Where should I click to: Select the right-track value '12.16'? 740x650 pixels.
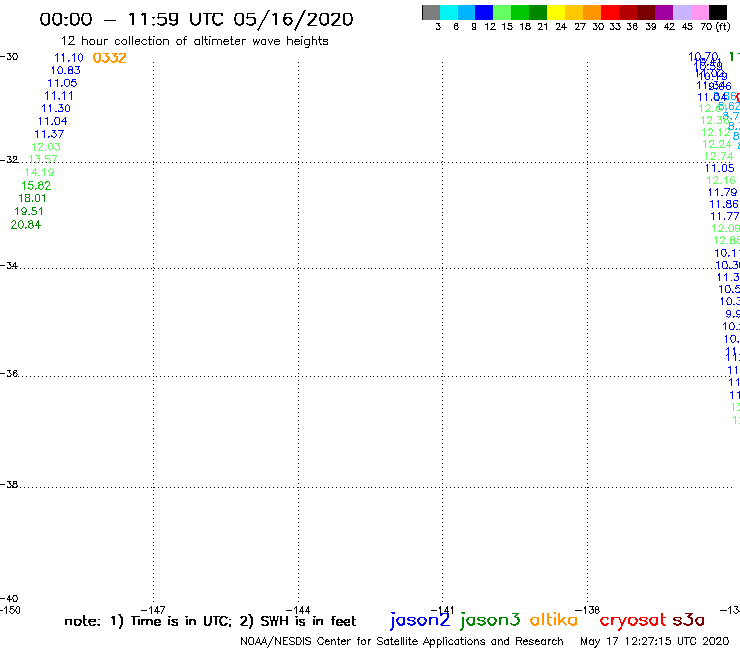(x=721, y=180)
